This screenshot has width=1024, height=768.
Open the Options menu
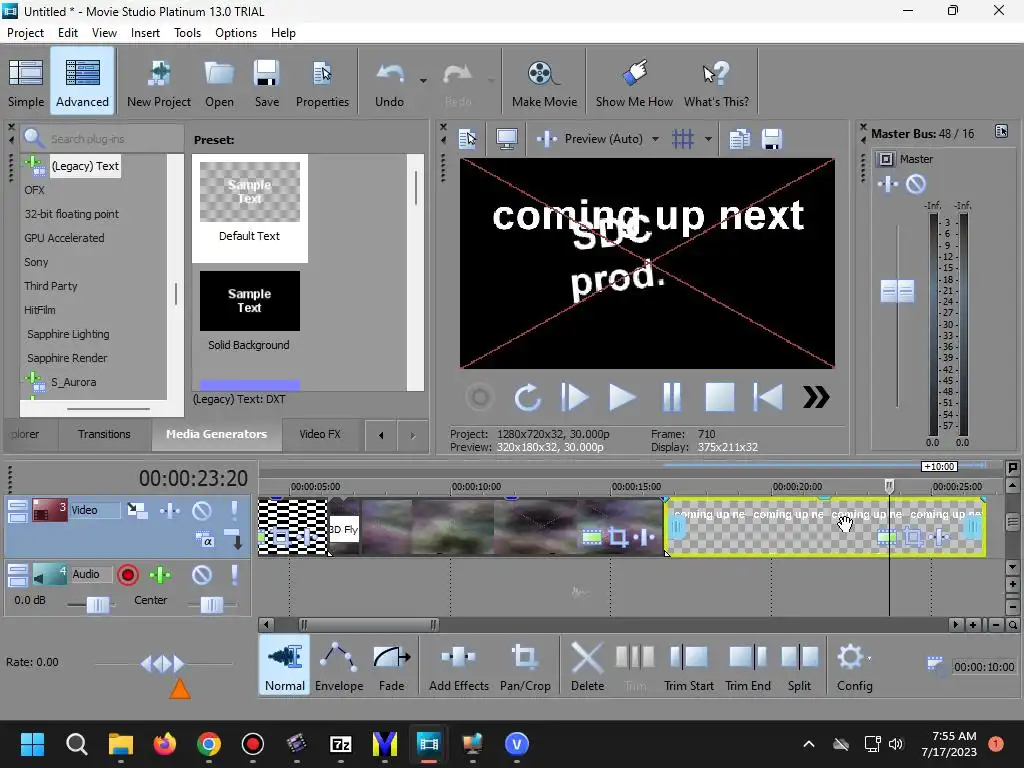(236, 33)
